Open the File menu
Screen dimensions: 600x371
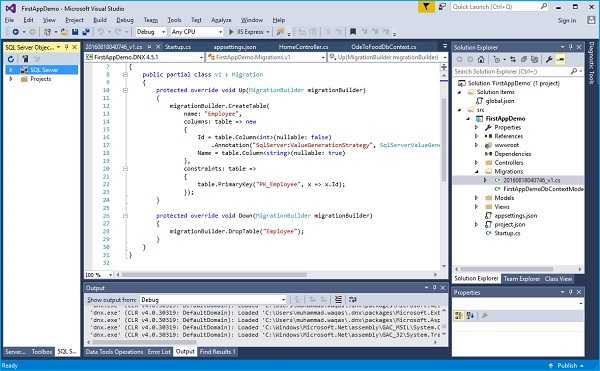pos(10,20)
